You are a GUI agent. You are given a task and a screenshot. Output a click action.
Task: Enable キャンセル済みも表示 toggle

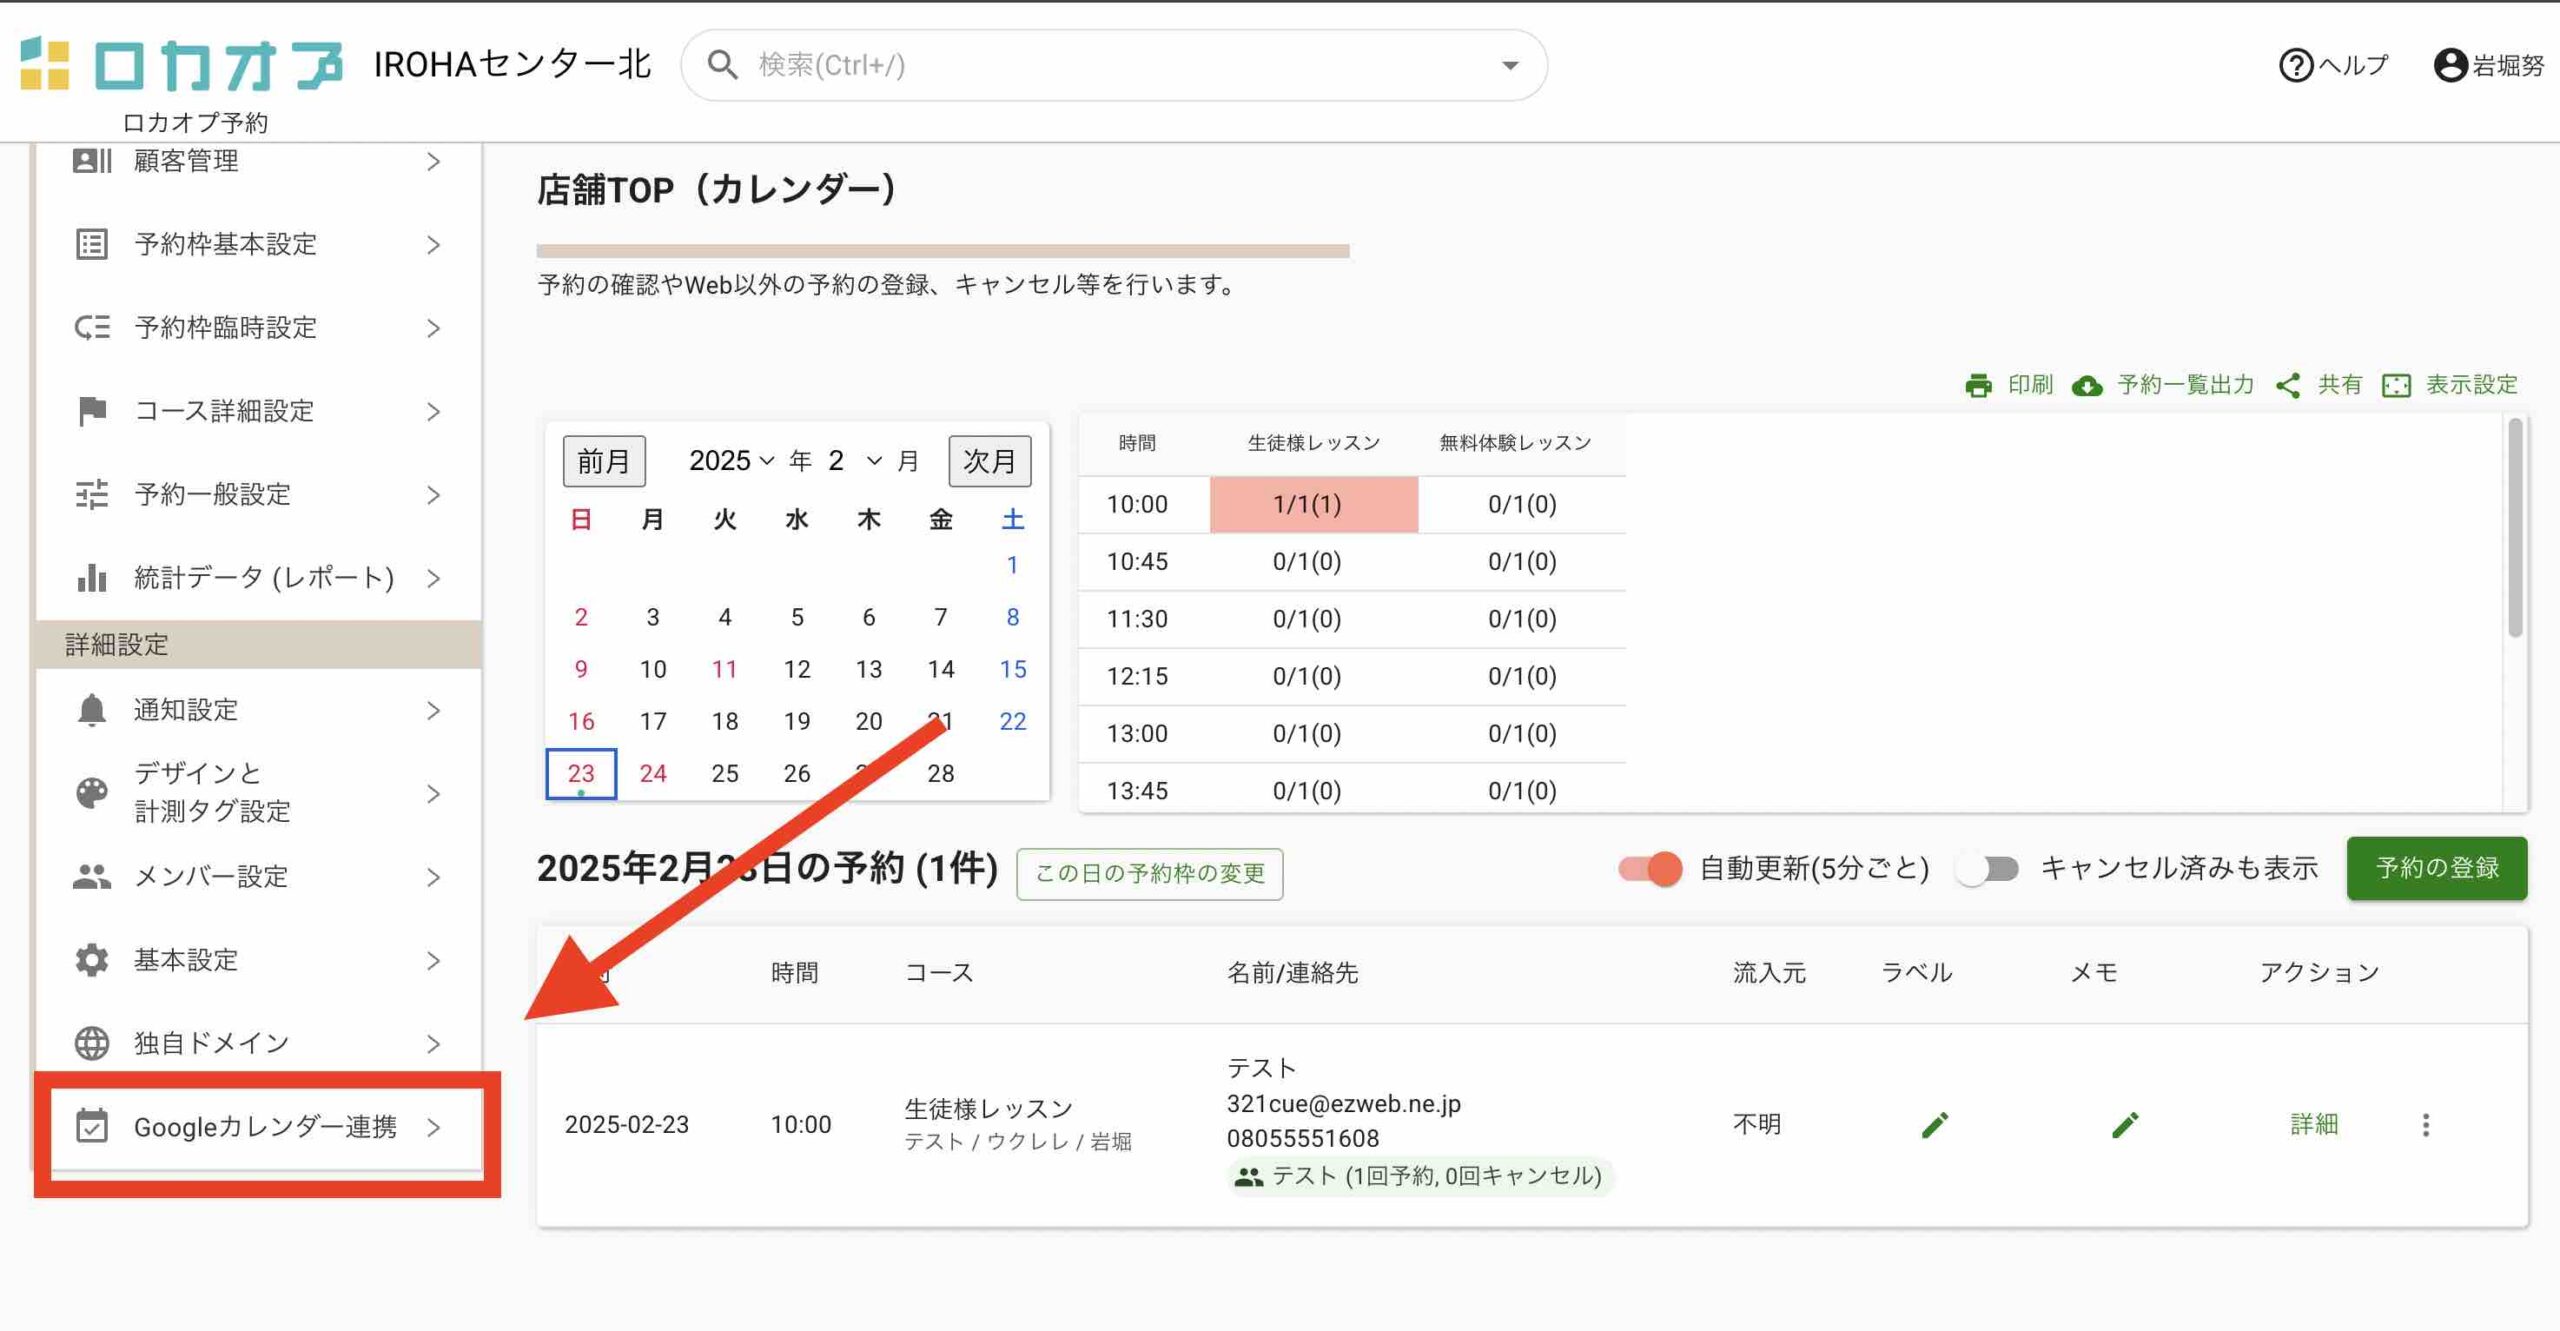click(x=1987, y=868)
